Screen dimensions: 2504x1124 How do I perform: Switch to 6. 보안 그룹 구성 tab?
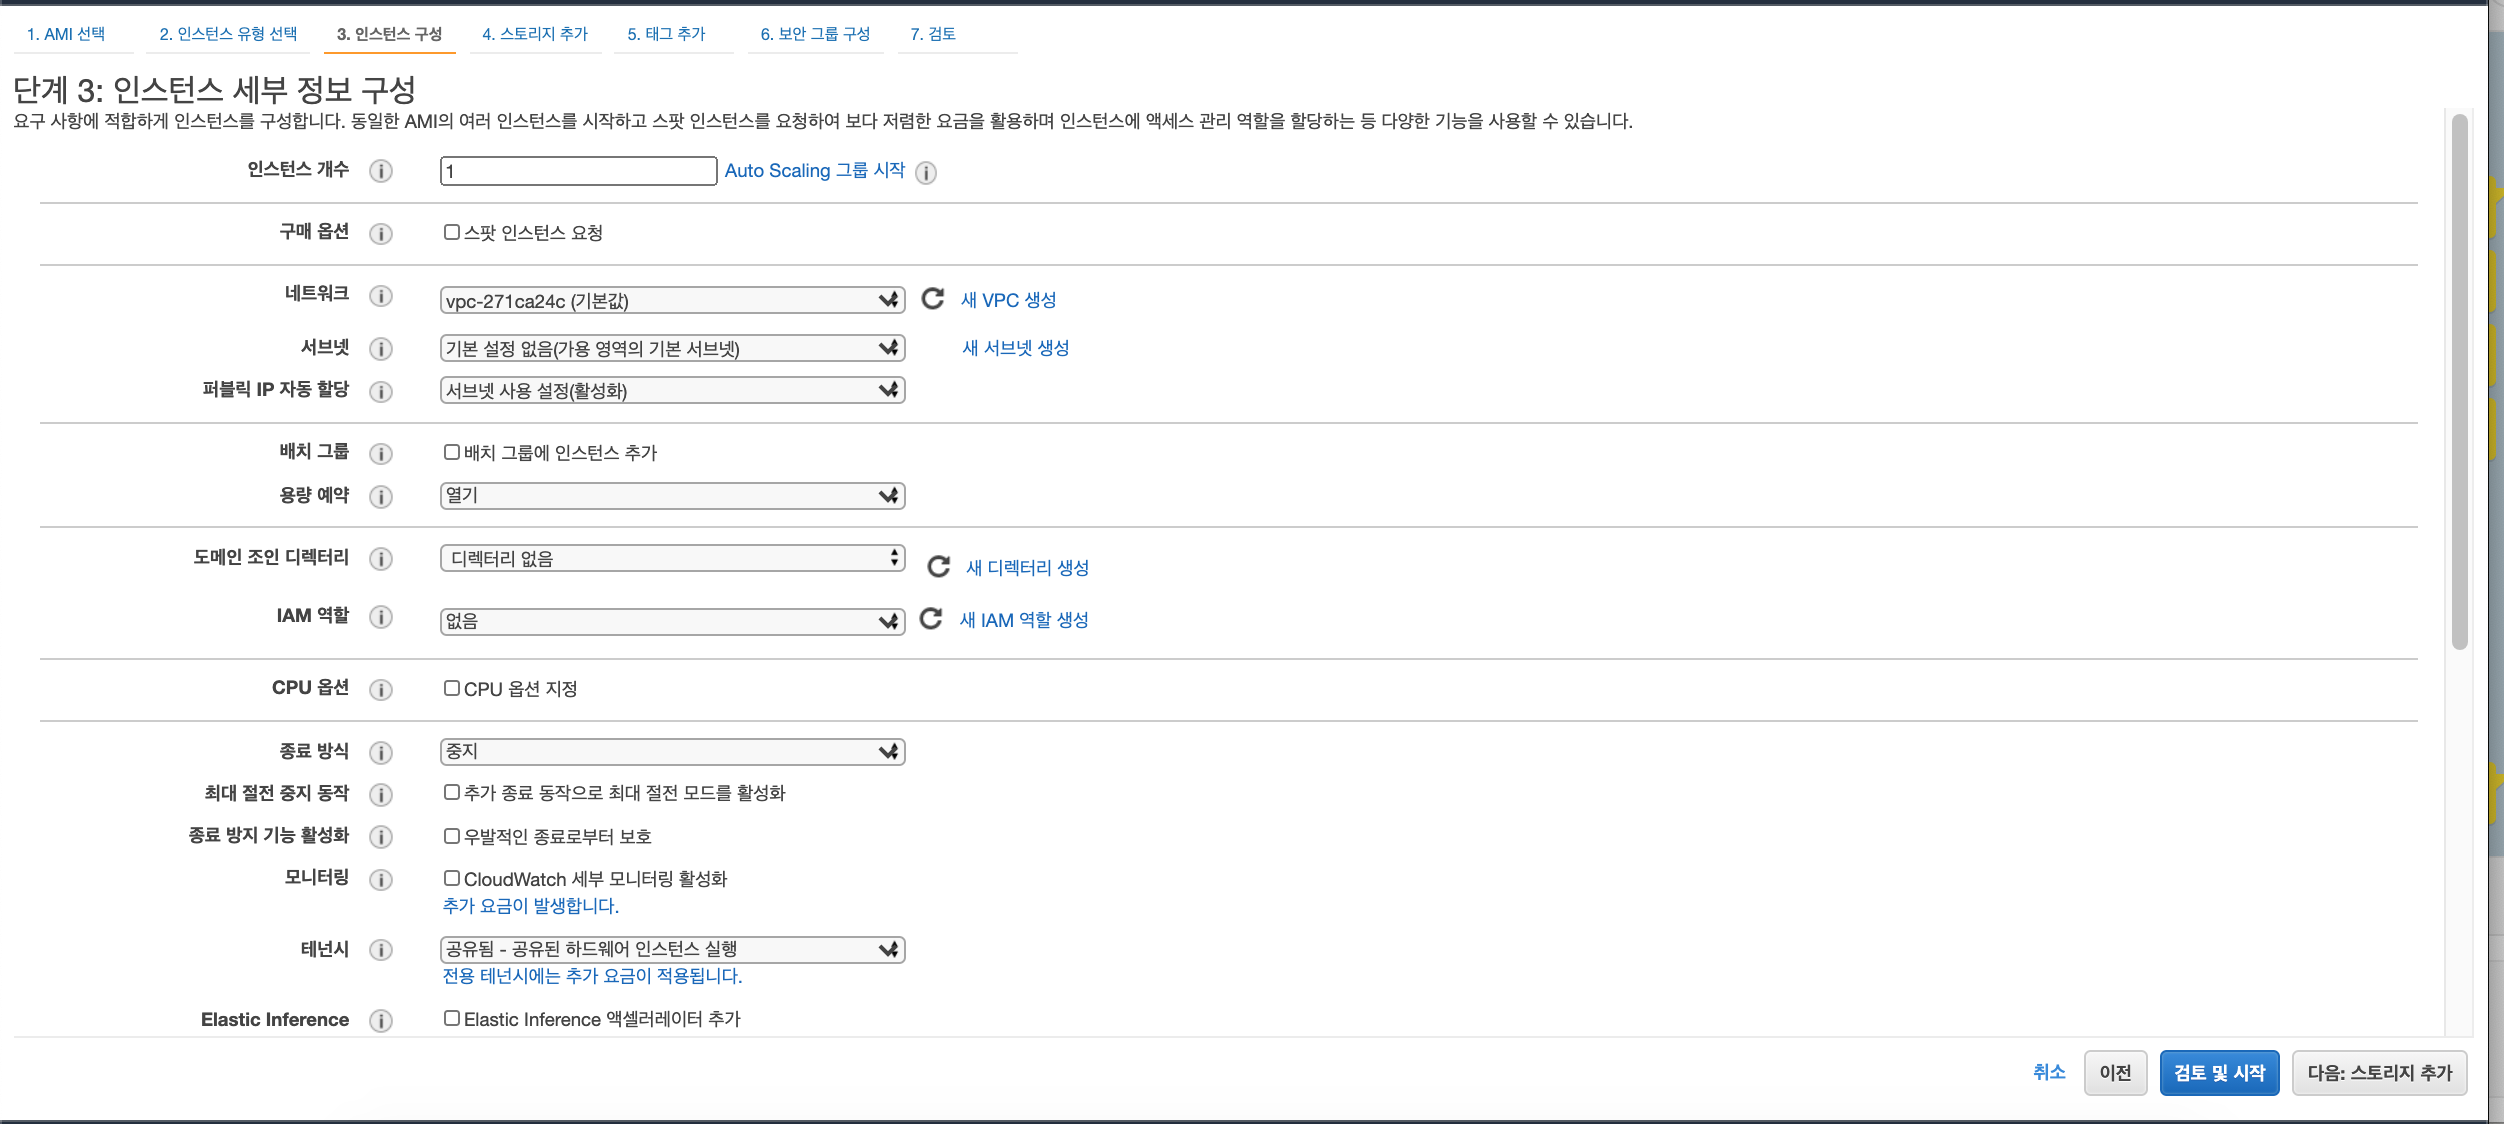point(814,34)
